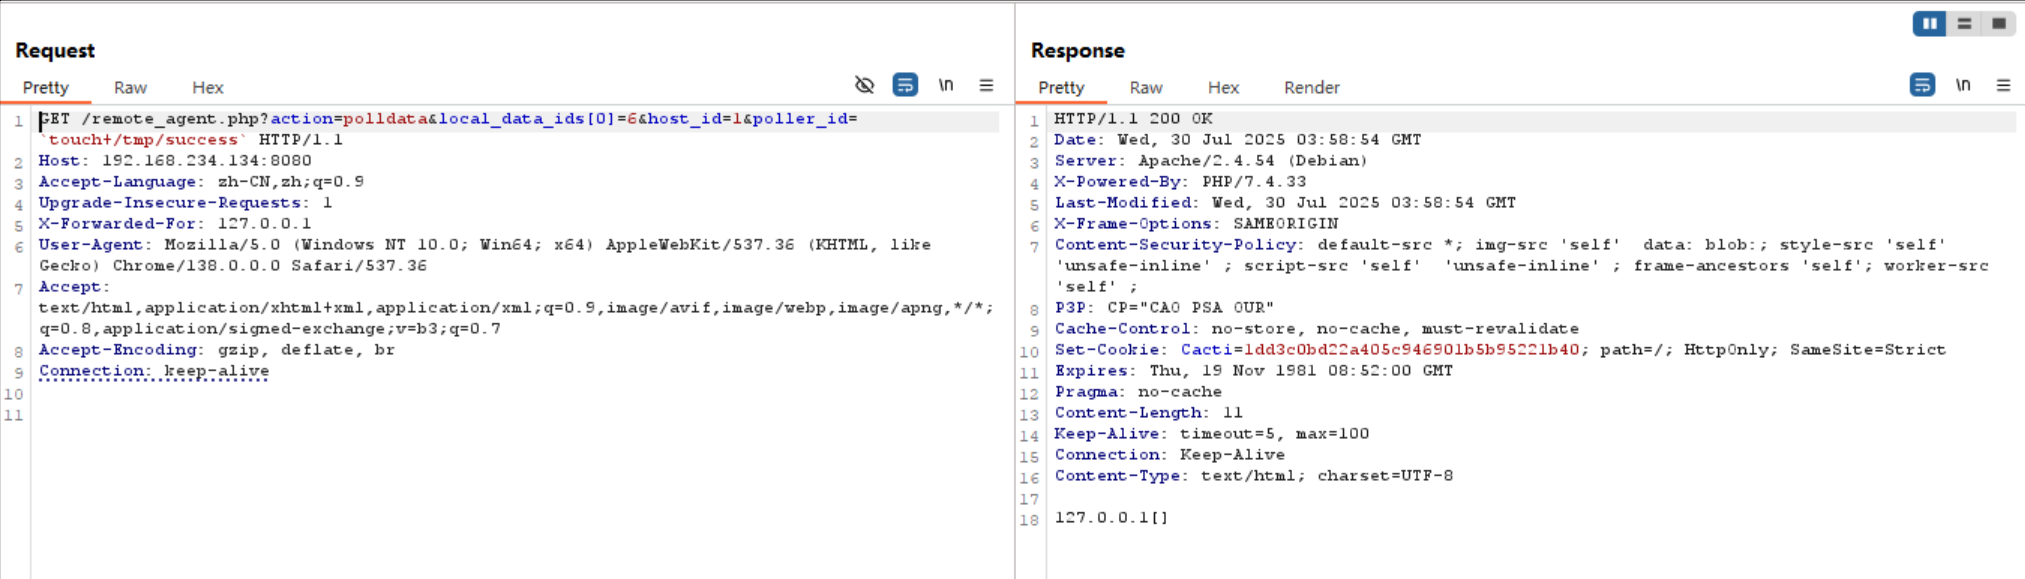Click the Cache-Control response header
The height and width of the screenshot is (579, 2025).
[x=1317, y=329]
